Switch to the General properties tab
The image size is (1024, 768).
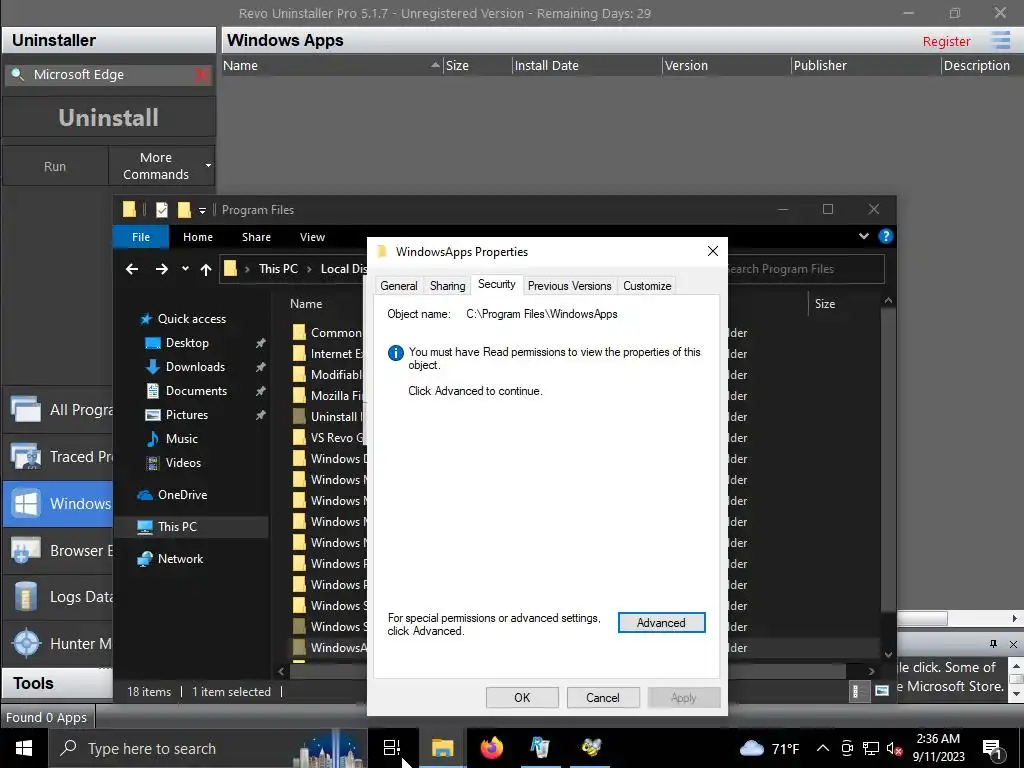tap(398, 286)
